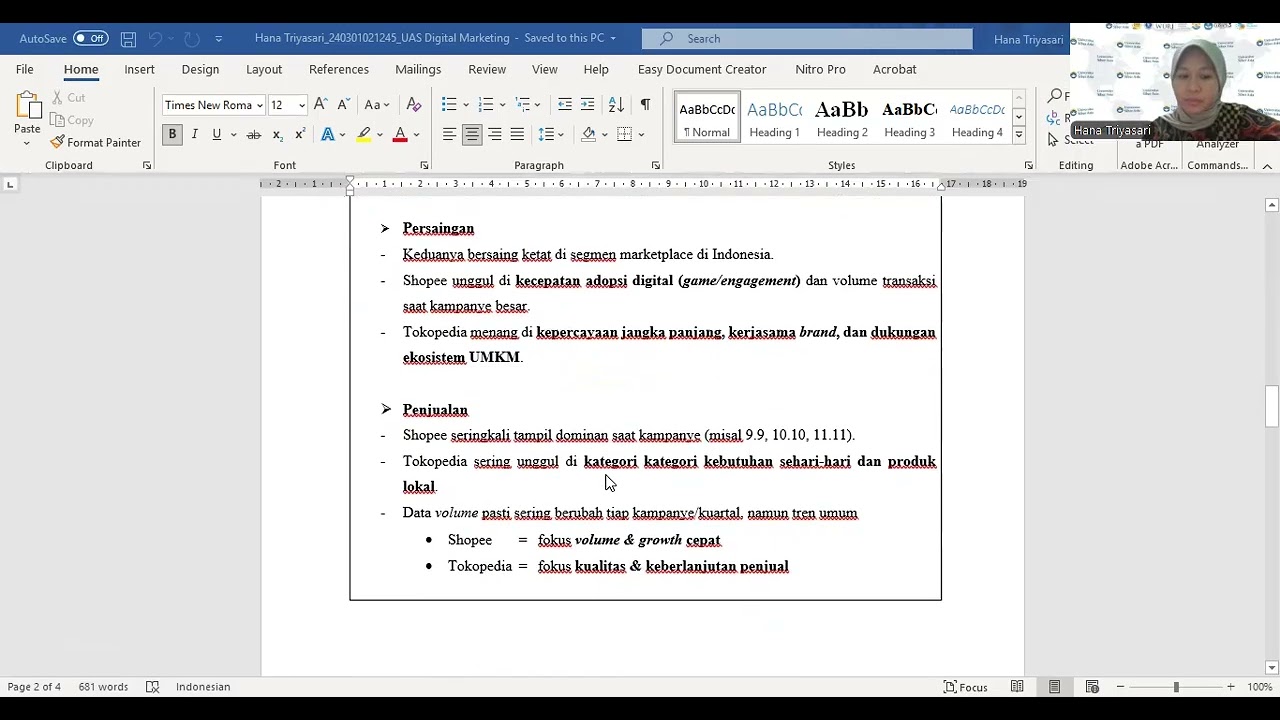Click the Paste clipboard icon
1280x720 pixels.
pos(27,106)
